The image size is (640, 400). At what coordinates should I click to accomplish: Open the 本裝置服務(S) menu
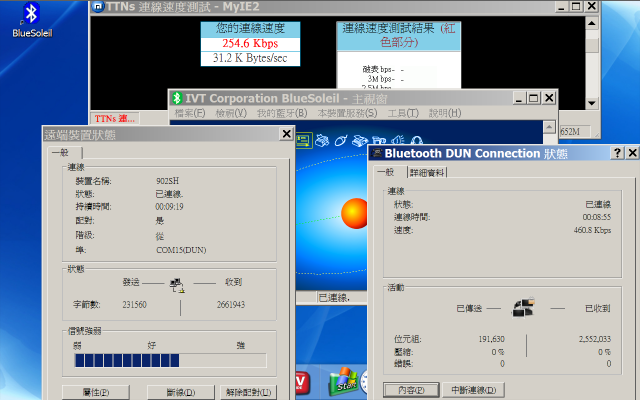click(347, 113)
